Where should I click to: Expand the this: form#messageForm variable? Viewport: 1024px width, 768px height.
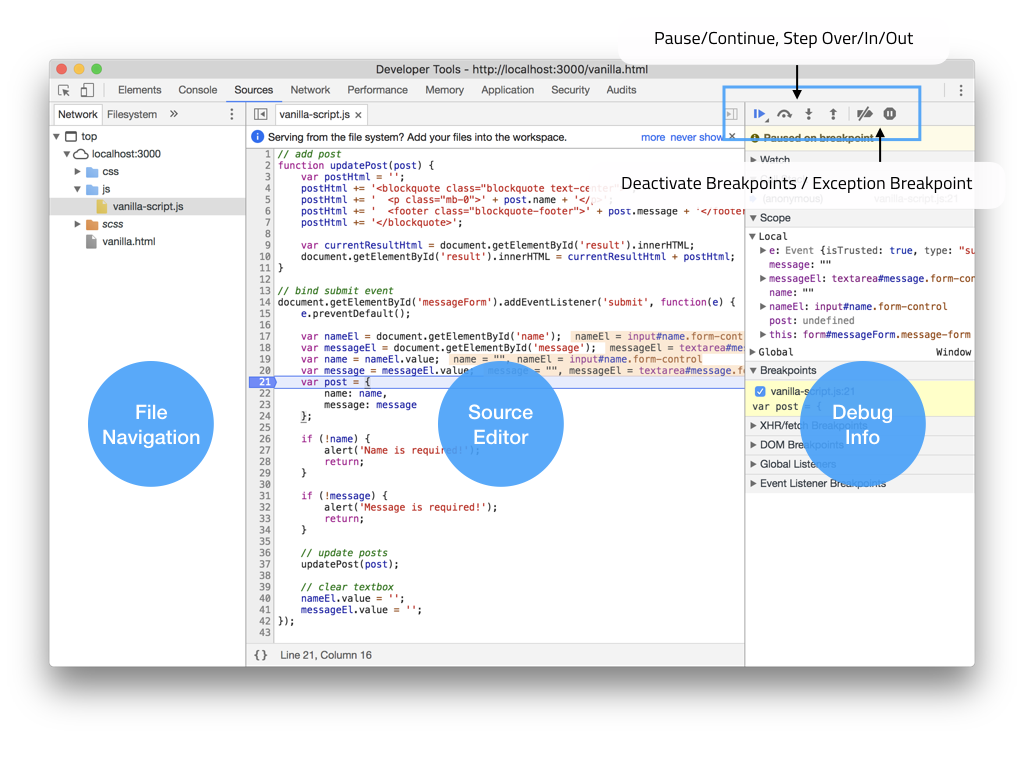[763, 334]
